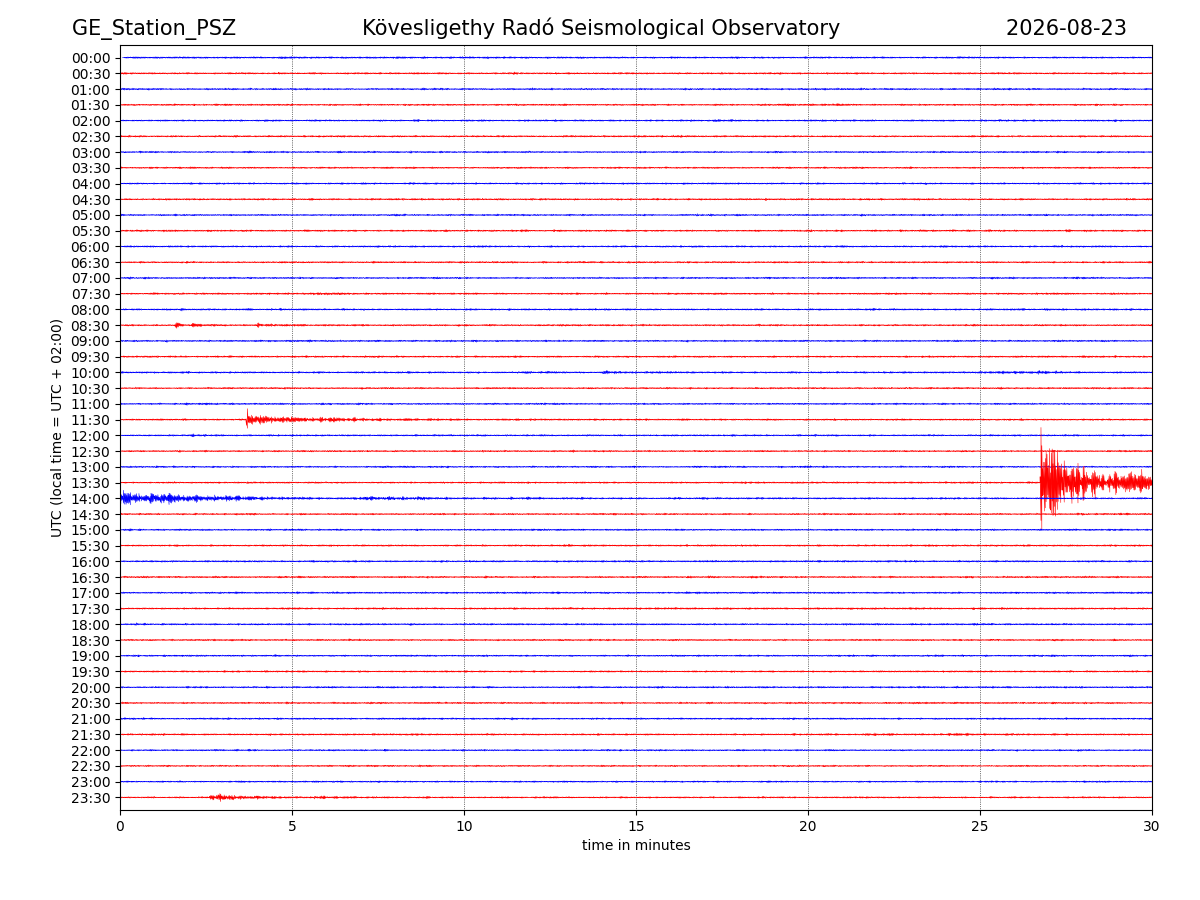Click the 14:00 time row label

tap(91, 499)
